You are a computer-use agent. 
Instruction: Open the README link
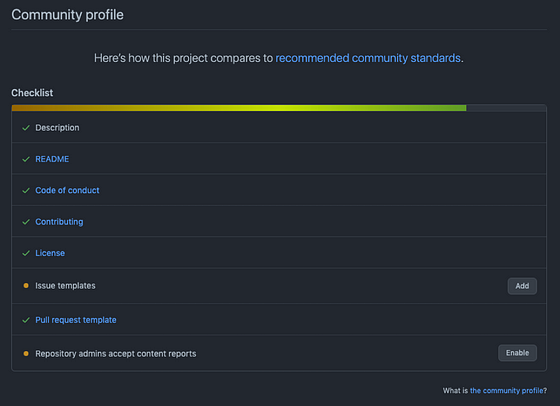52,159
